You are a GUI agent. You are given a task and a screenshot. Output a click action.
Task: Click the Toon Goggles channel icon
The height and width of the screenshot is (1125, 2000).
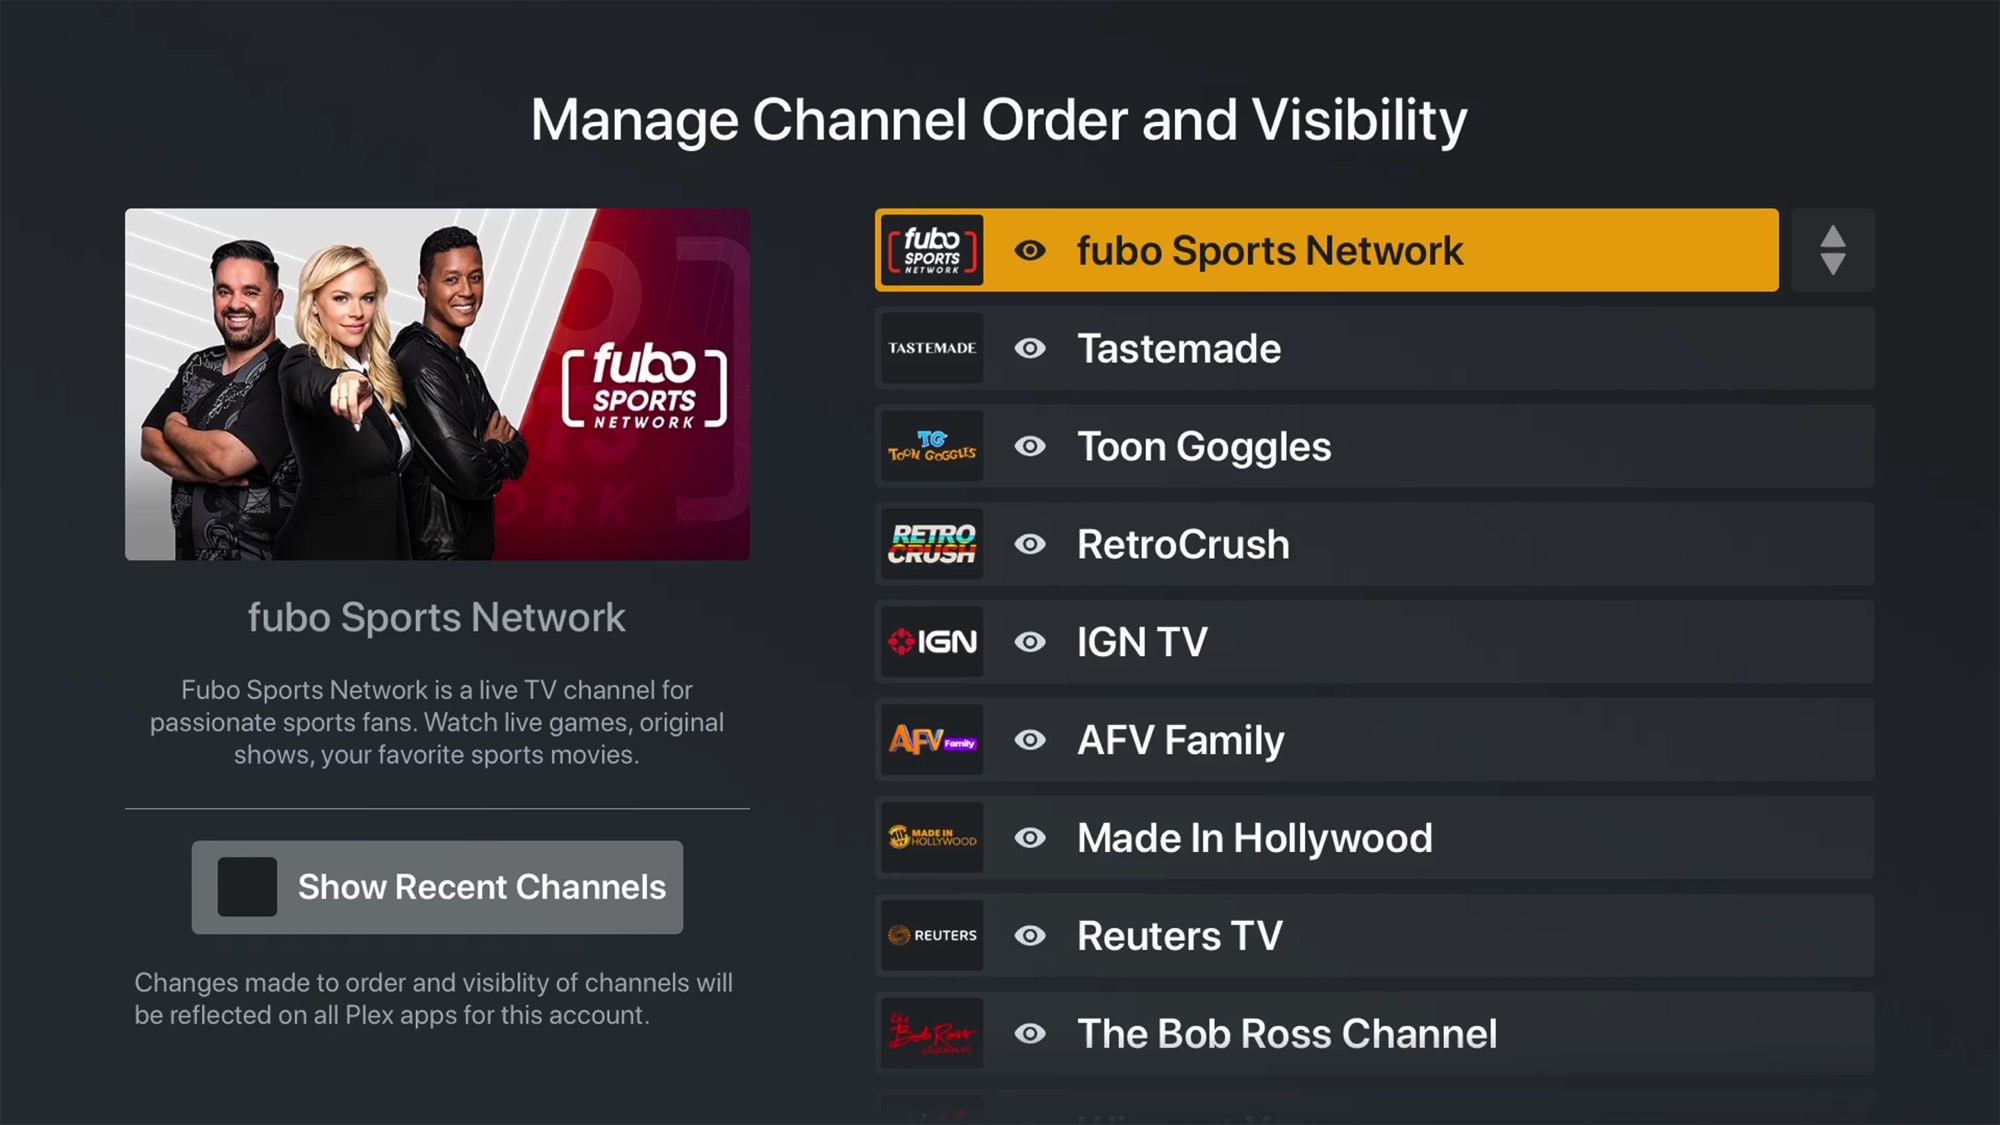(931, 445)
